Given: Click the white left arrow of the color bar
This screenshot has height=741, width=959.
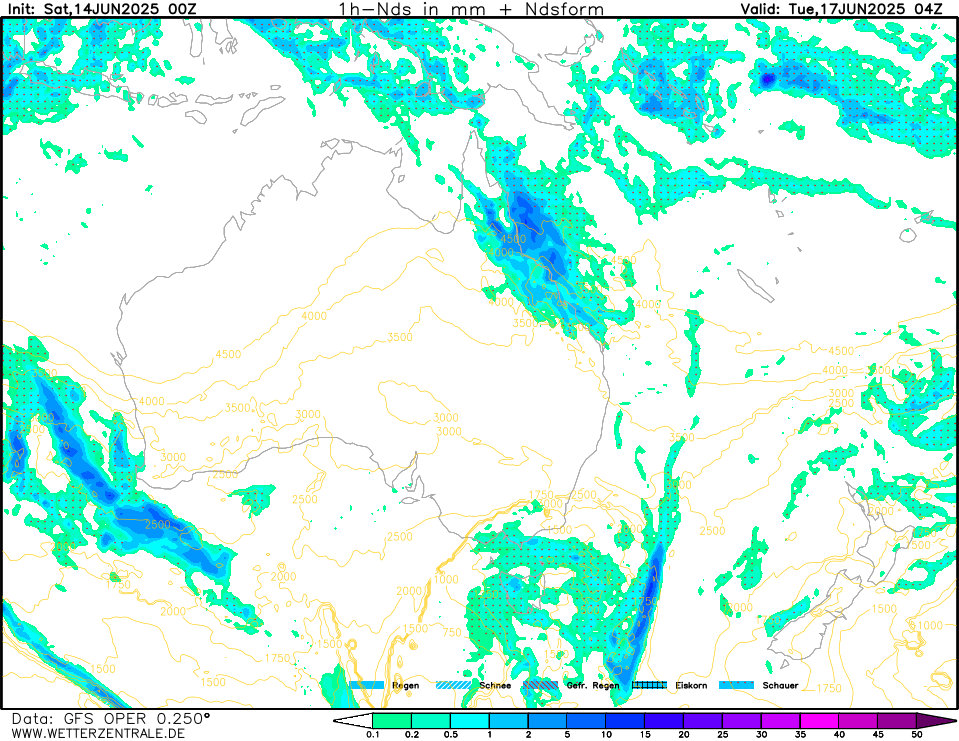Looking at the screenshot, I should [354, 721].
